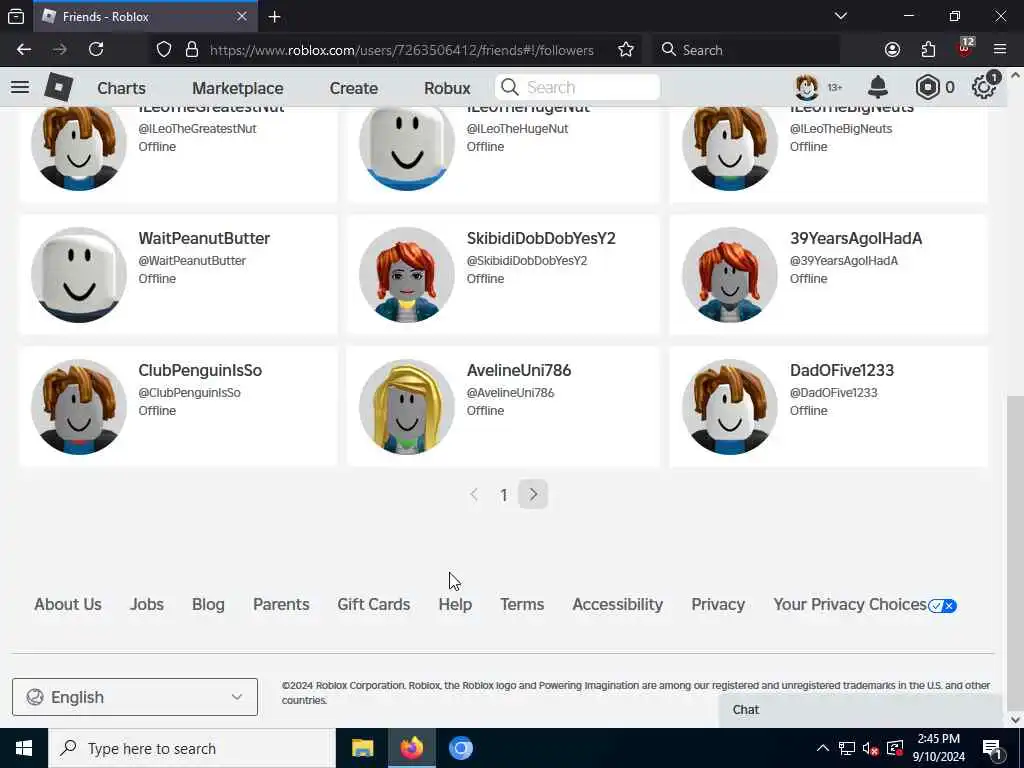Toggle the Your Privacy Choices icon
The image size is (1024, 768).
tap(942, 606)
